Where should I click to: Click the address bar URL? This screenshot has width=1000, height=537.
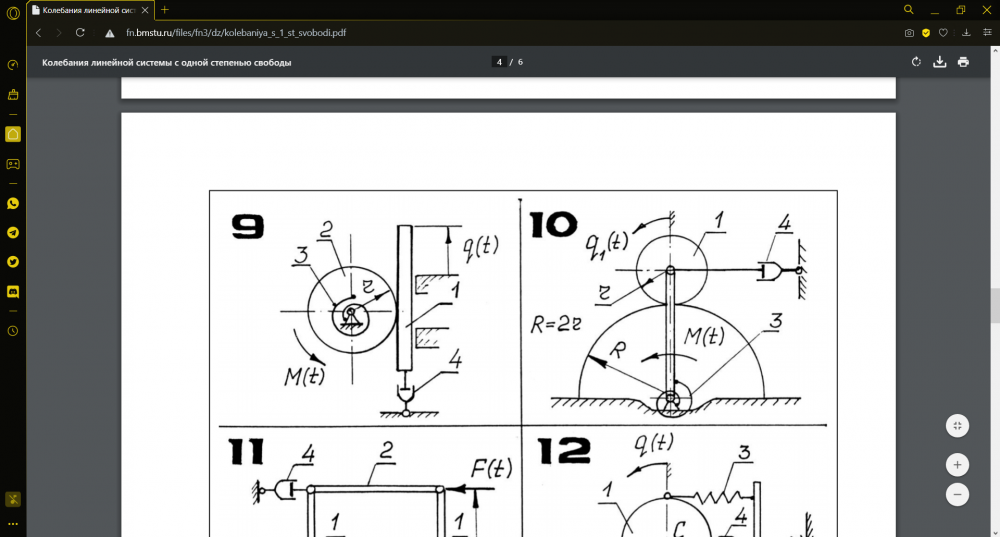click(x=236, y=33)
